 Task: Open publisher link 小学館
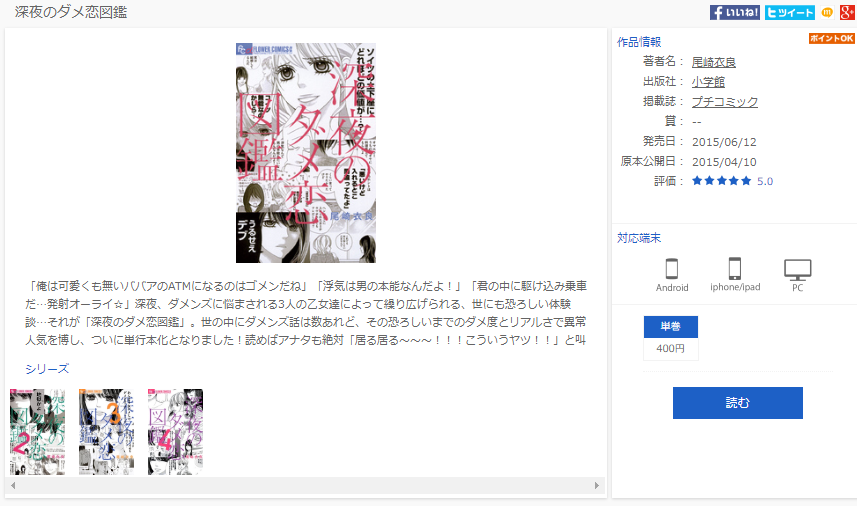(708, 82)
